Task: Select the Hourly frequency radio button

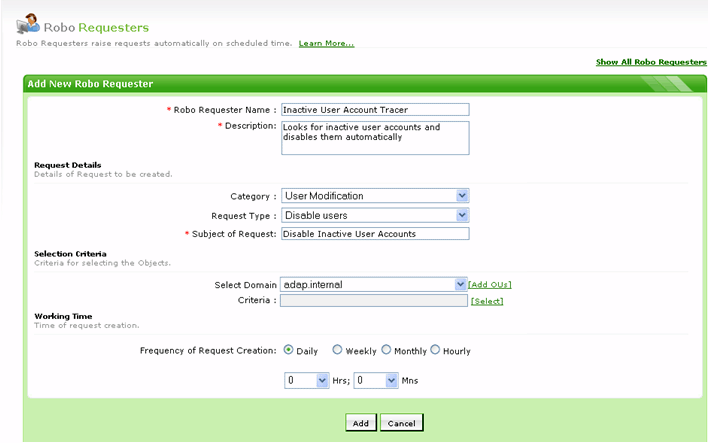Action: [x=435, y=350]
